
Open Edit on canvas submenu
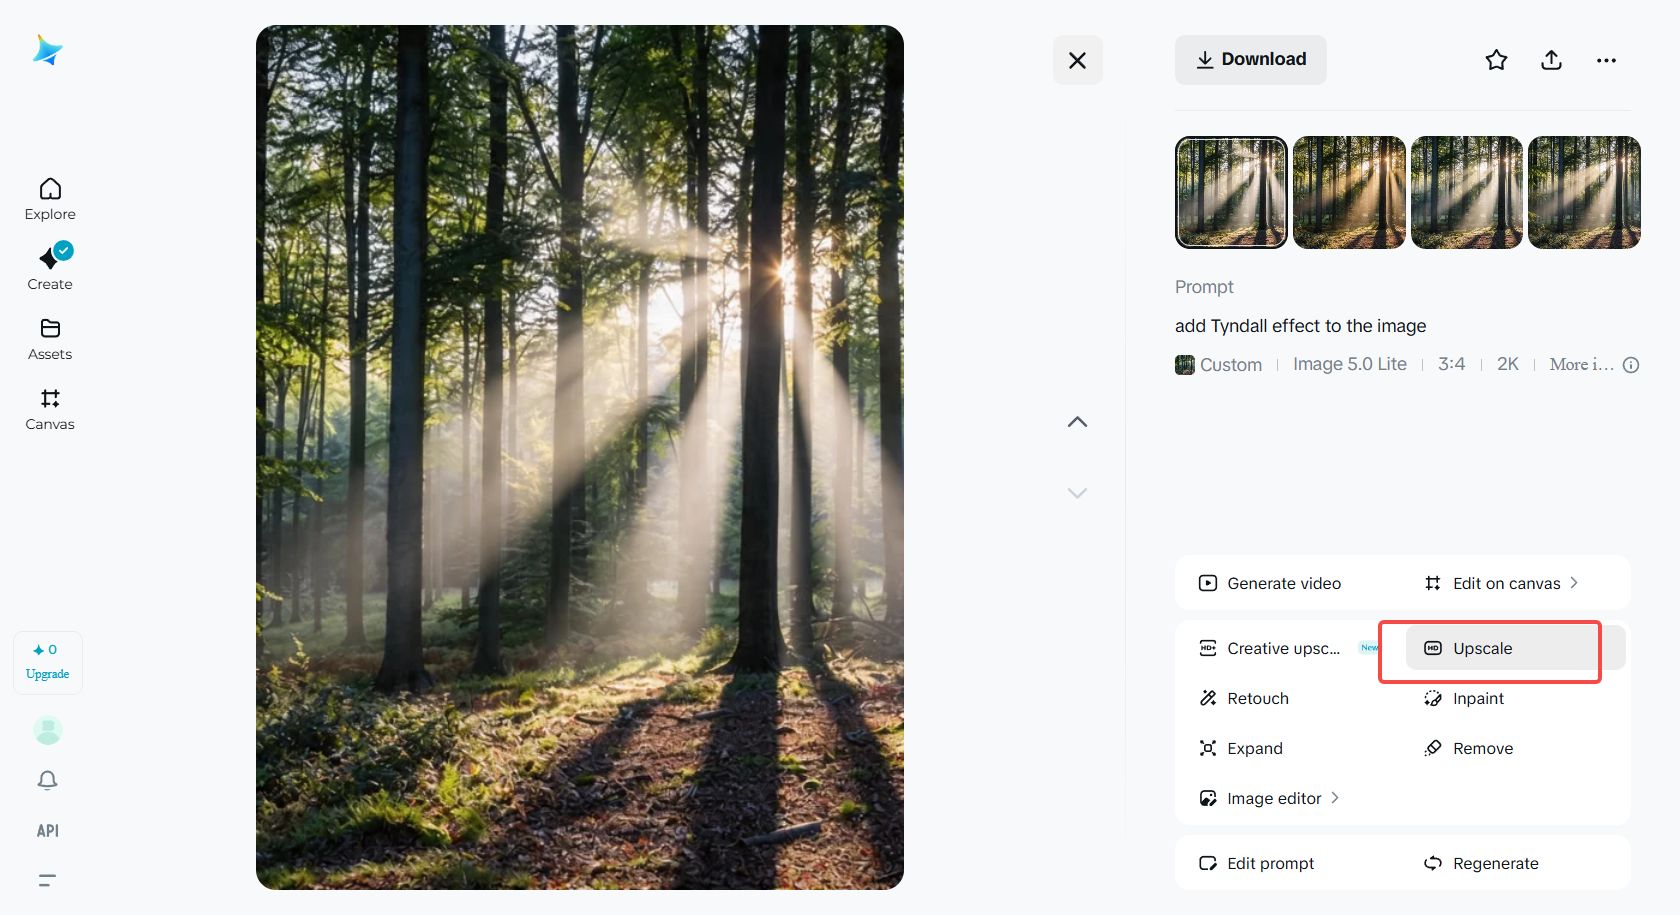(x=1501, y=583)
